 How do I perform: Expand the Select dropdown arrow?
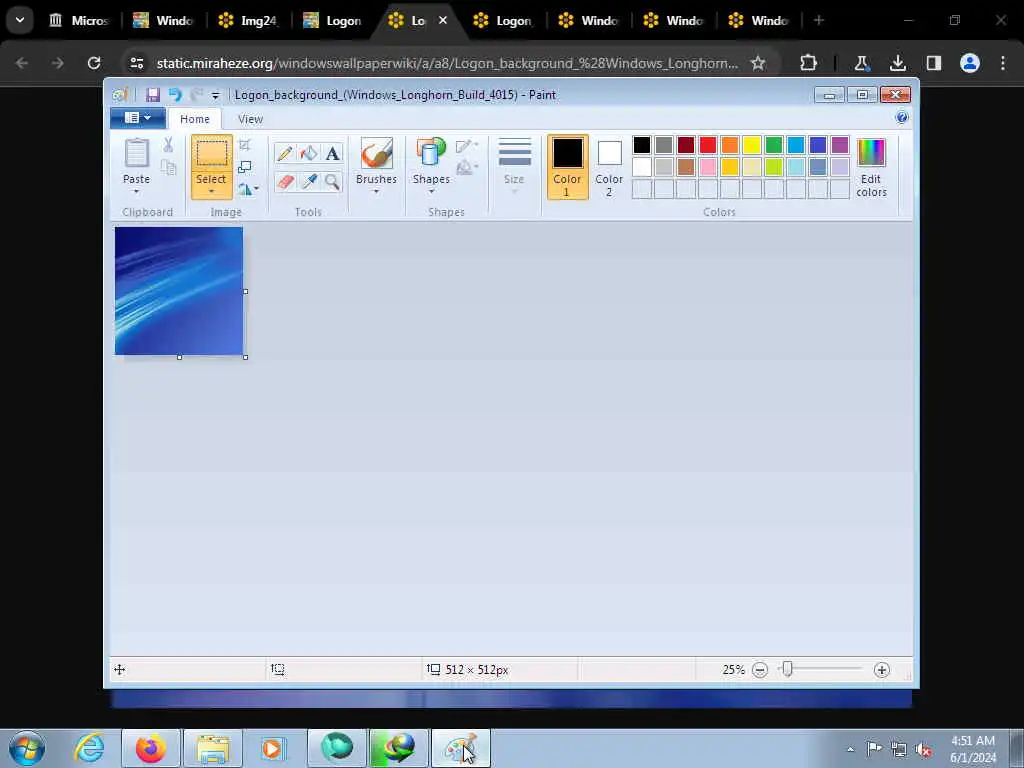[212, 191]
